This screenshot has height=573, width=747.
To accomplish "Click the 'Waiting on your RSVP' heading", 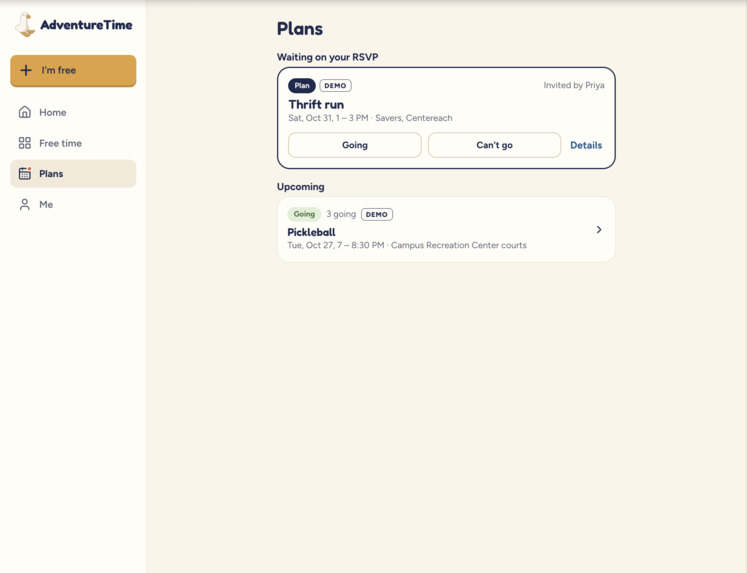I will [x=327, y=57].
